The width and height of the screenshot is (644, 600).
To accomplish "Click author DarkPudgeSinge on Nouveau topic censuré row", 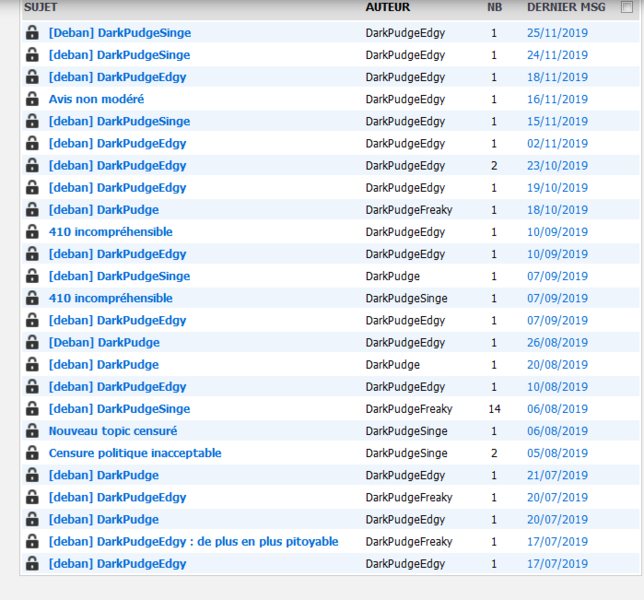I will coord(406,431).
